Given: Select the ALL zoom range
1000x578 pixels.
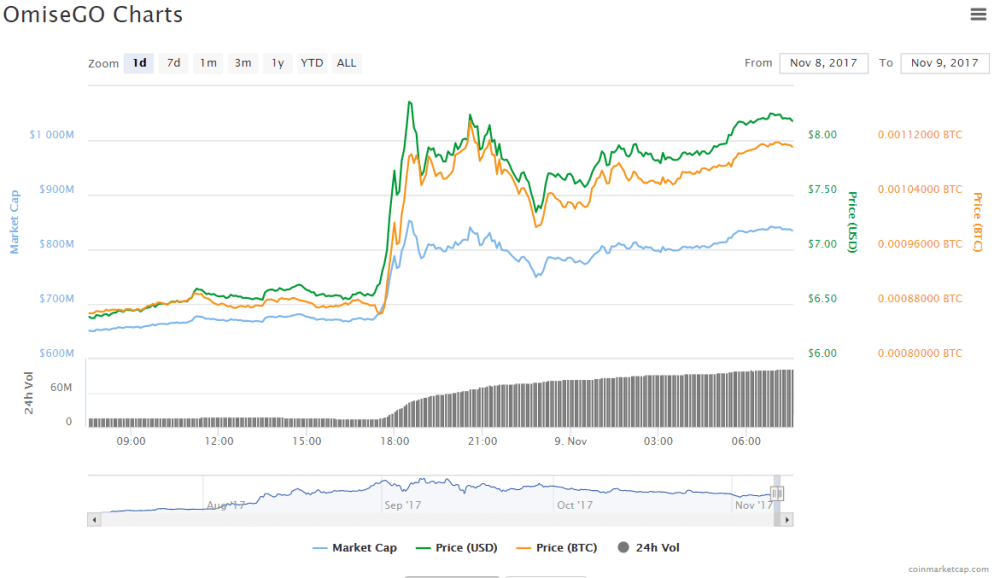Looking at the screenshot, I should [x=346, y=63].
